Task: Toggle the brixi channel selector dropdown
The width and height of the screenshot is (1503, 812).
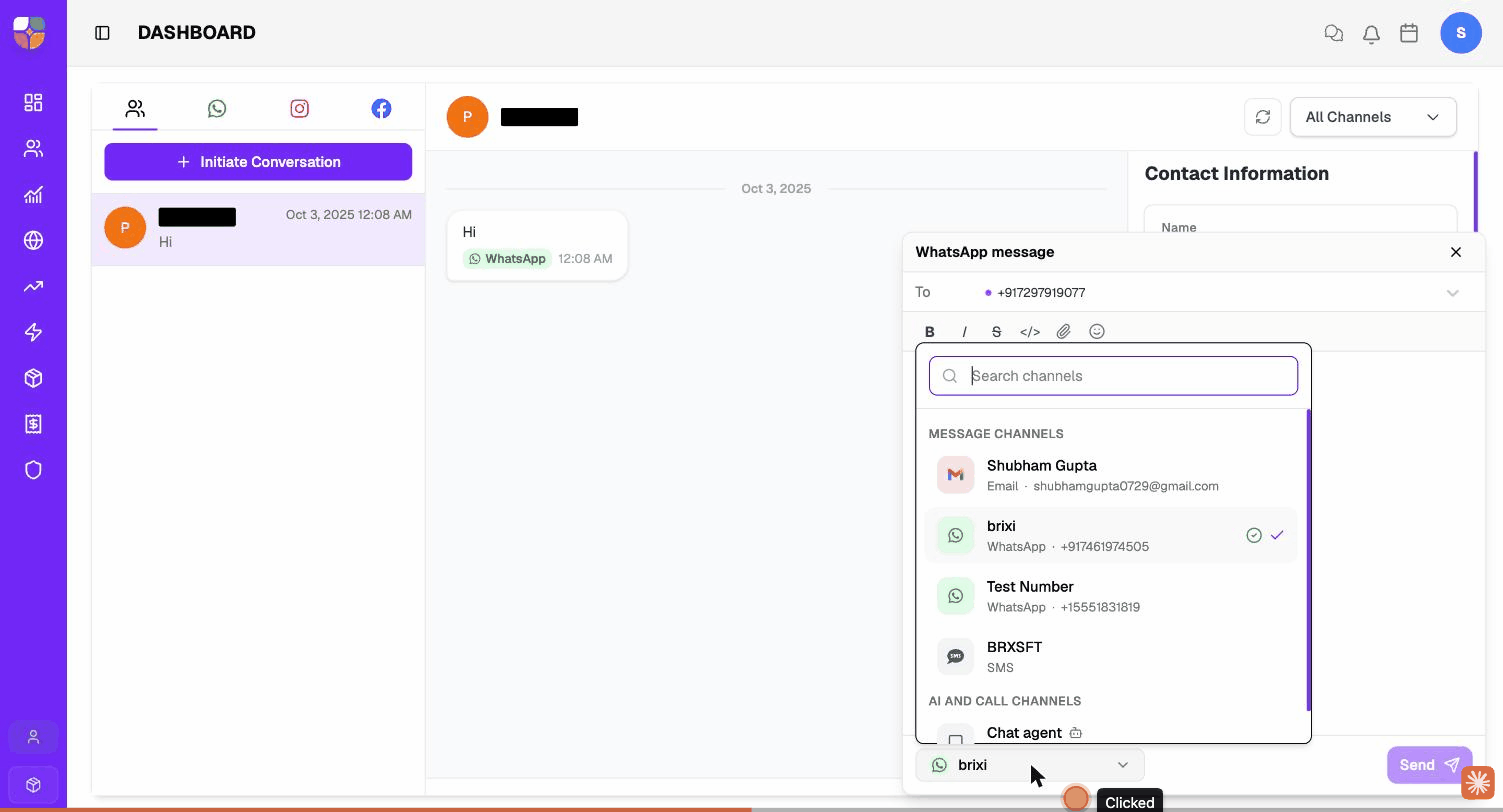Action: [x=1030, y=765]
